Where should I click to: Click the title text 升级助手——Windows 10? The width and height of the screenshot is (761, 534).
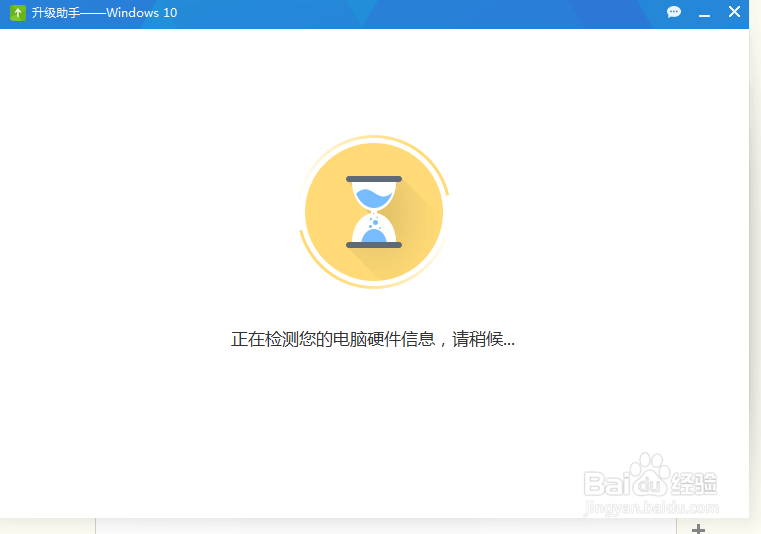pyautogui.click(x=104, y=13)
